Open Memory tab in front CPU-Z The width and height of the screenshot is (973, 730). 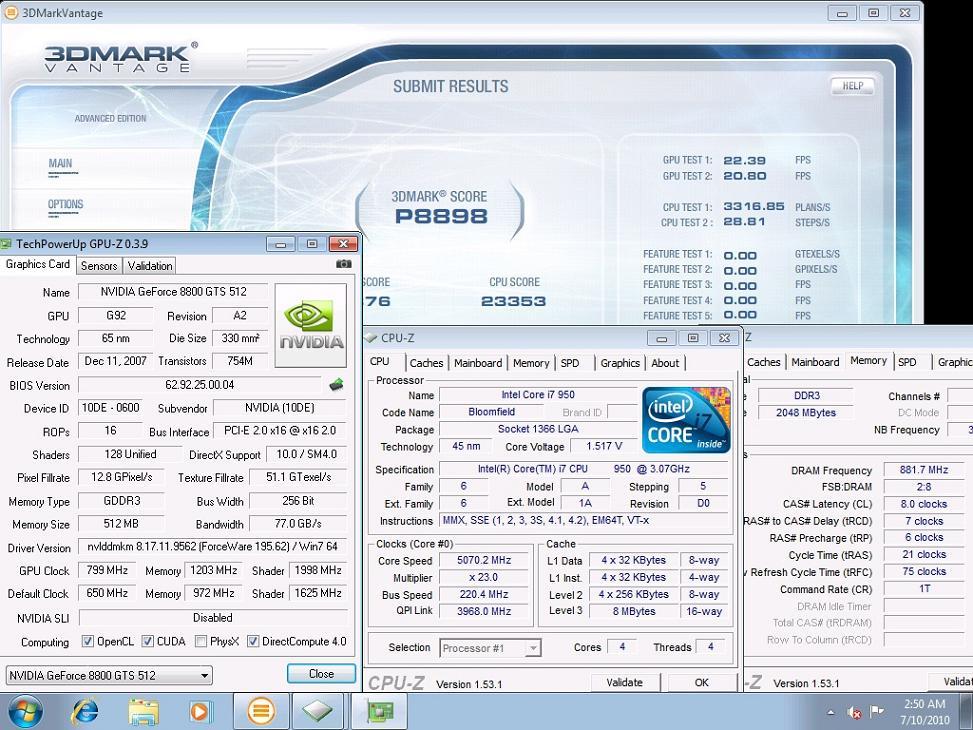(531, 363)
